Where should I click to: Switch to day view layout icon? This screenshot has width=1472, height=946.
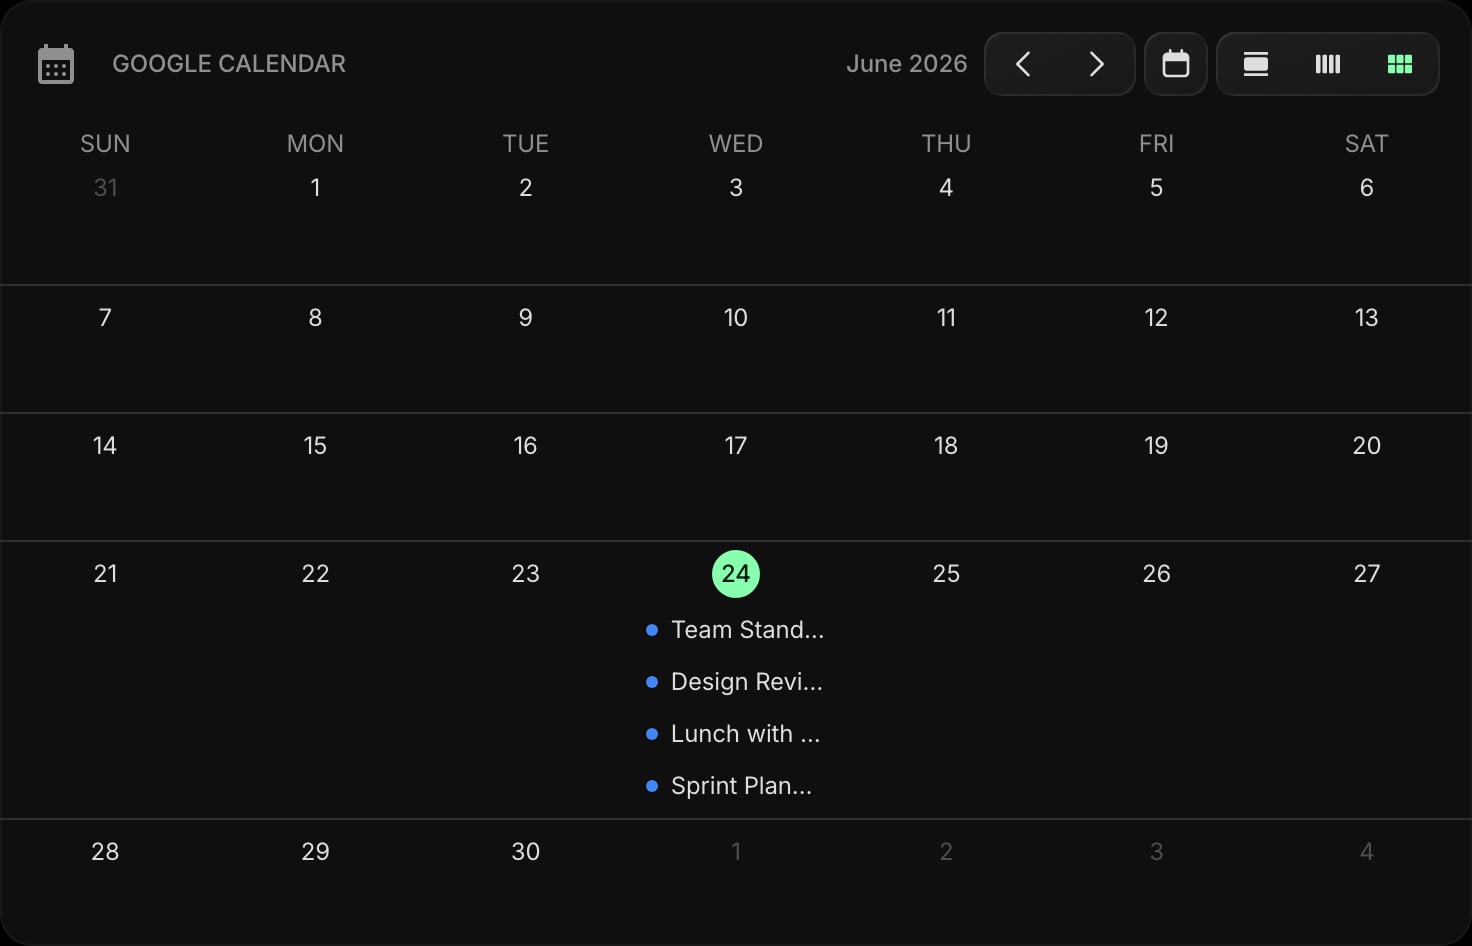coord(1256,64)
